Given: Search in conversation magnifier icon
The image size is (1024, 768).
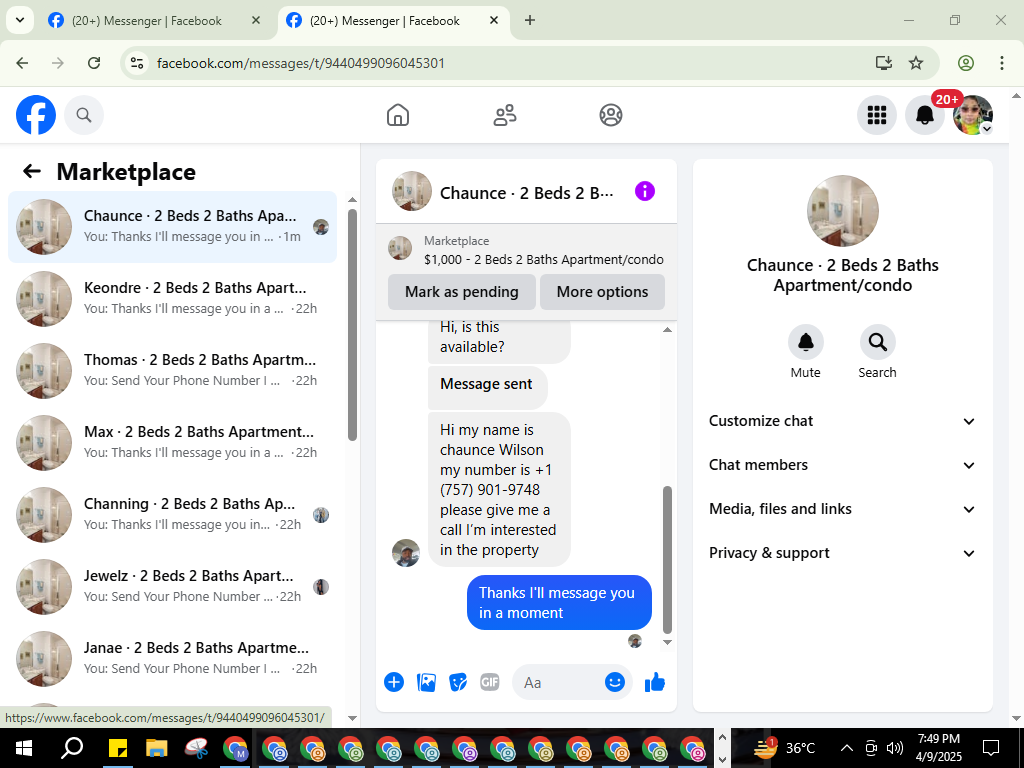Looking at the screenshot, I should 878,342.
